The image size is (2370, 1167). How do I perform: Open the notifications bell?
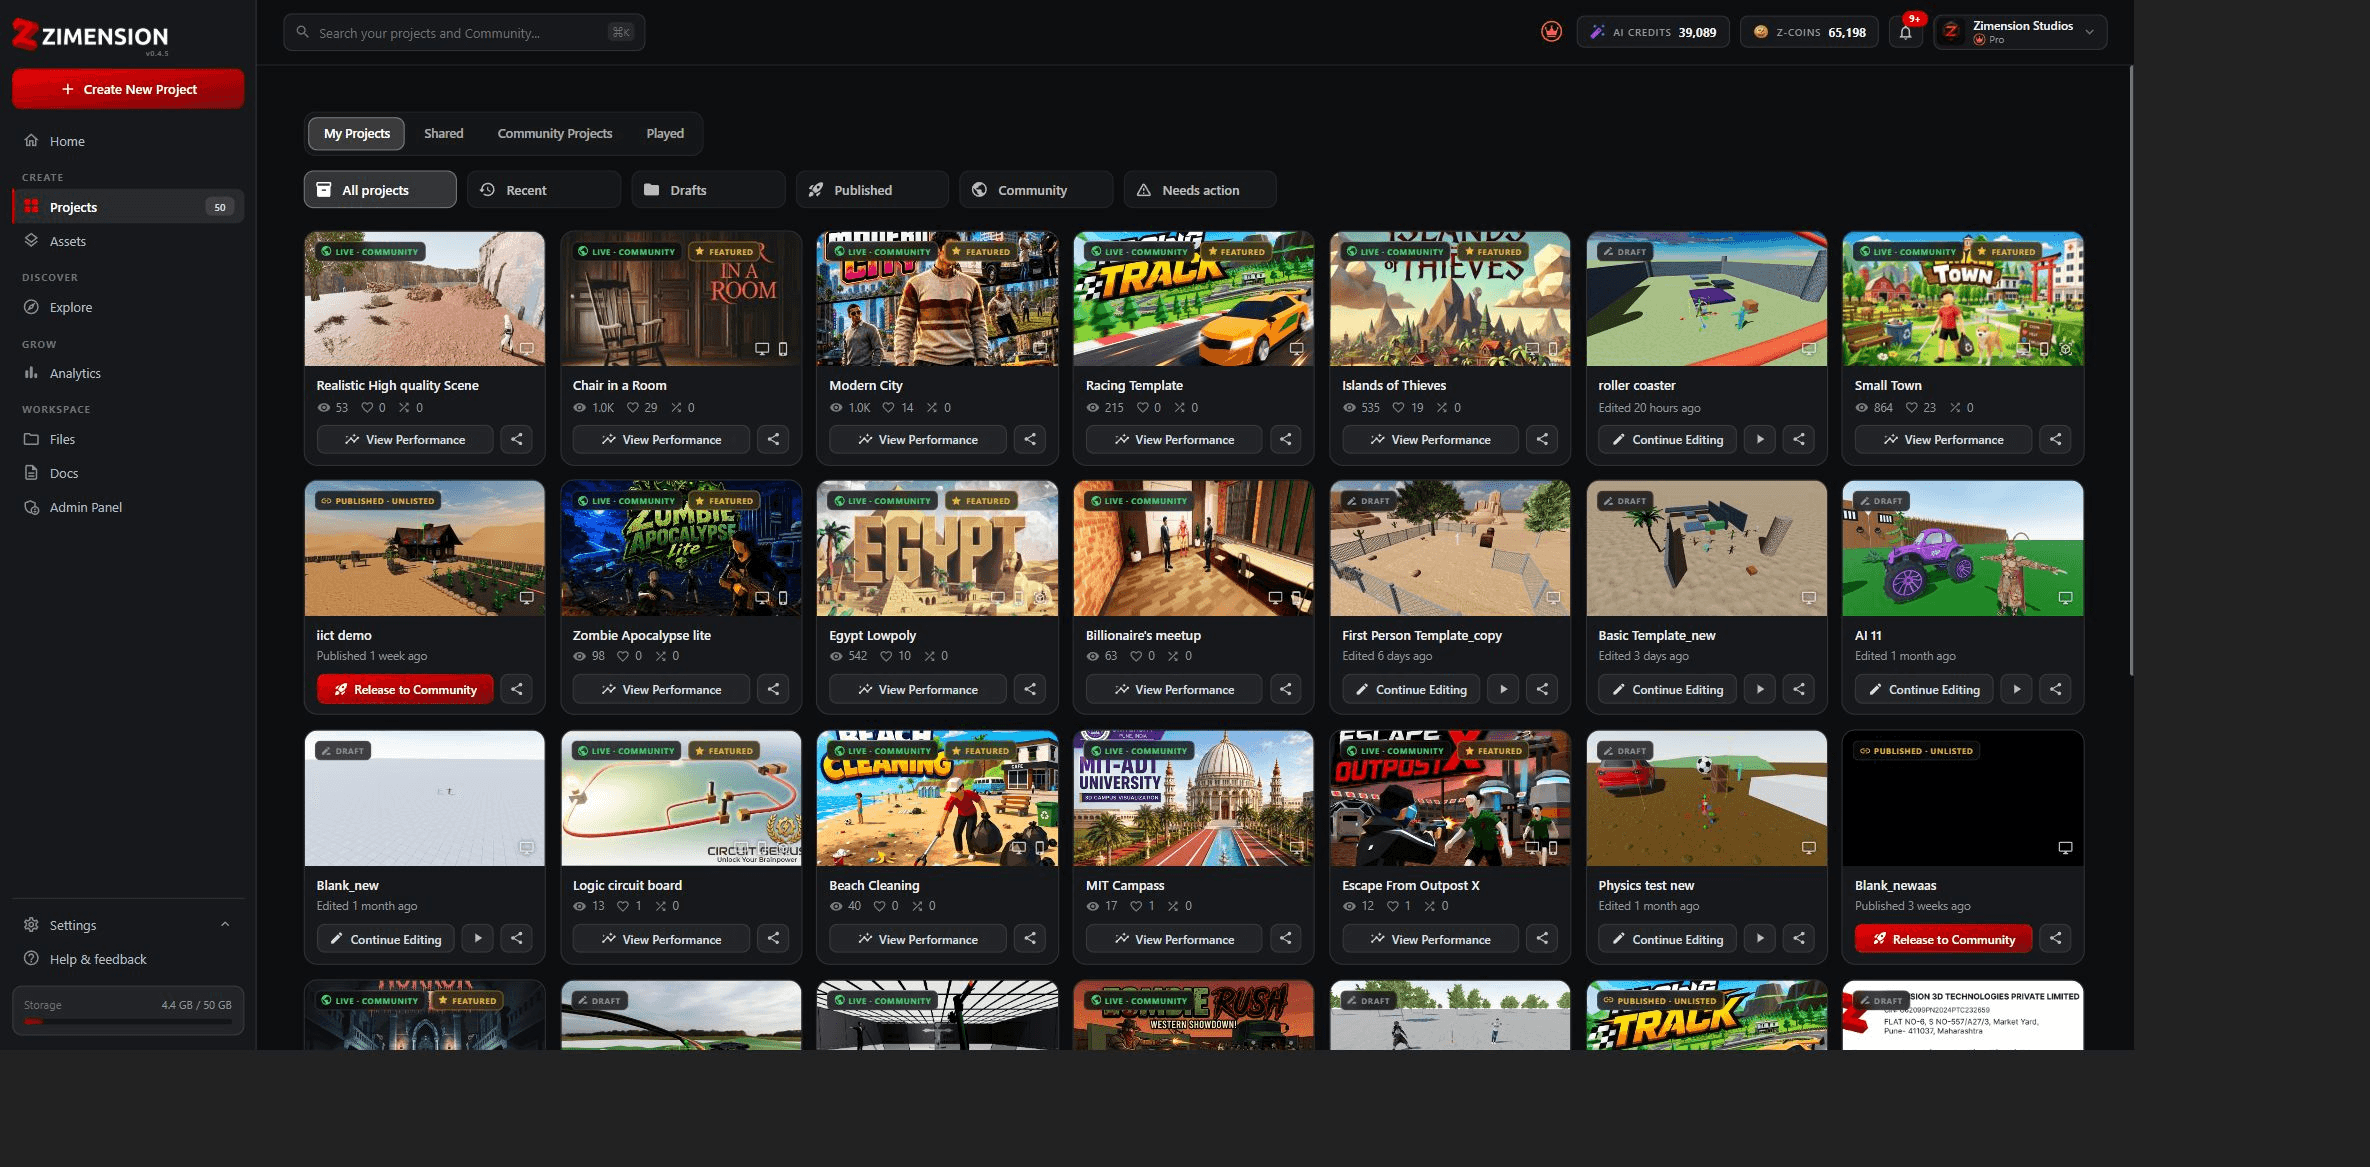[x=1905, y=32]
